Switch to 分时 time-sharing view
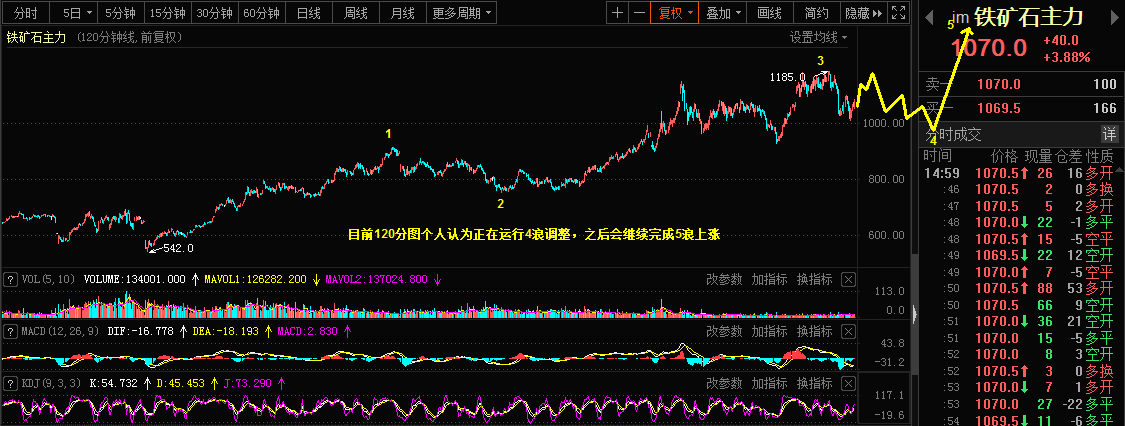This screenshot has width=1125, height=426. 26,13
